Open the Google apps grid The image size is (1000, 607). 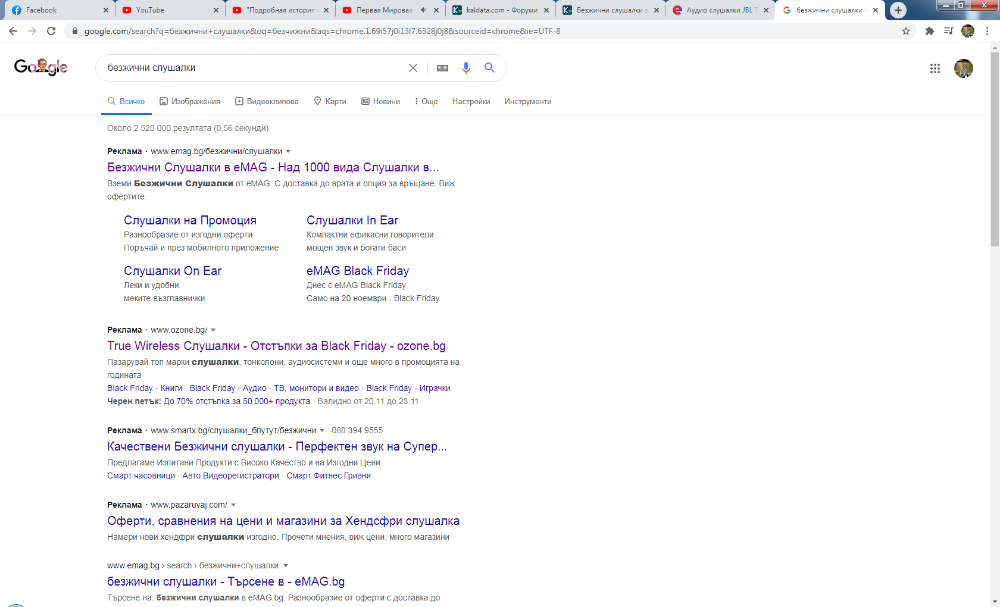coord(935,68)
